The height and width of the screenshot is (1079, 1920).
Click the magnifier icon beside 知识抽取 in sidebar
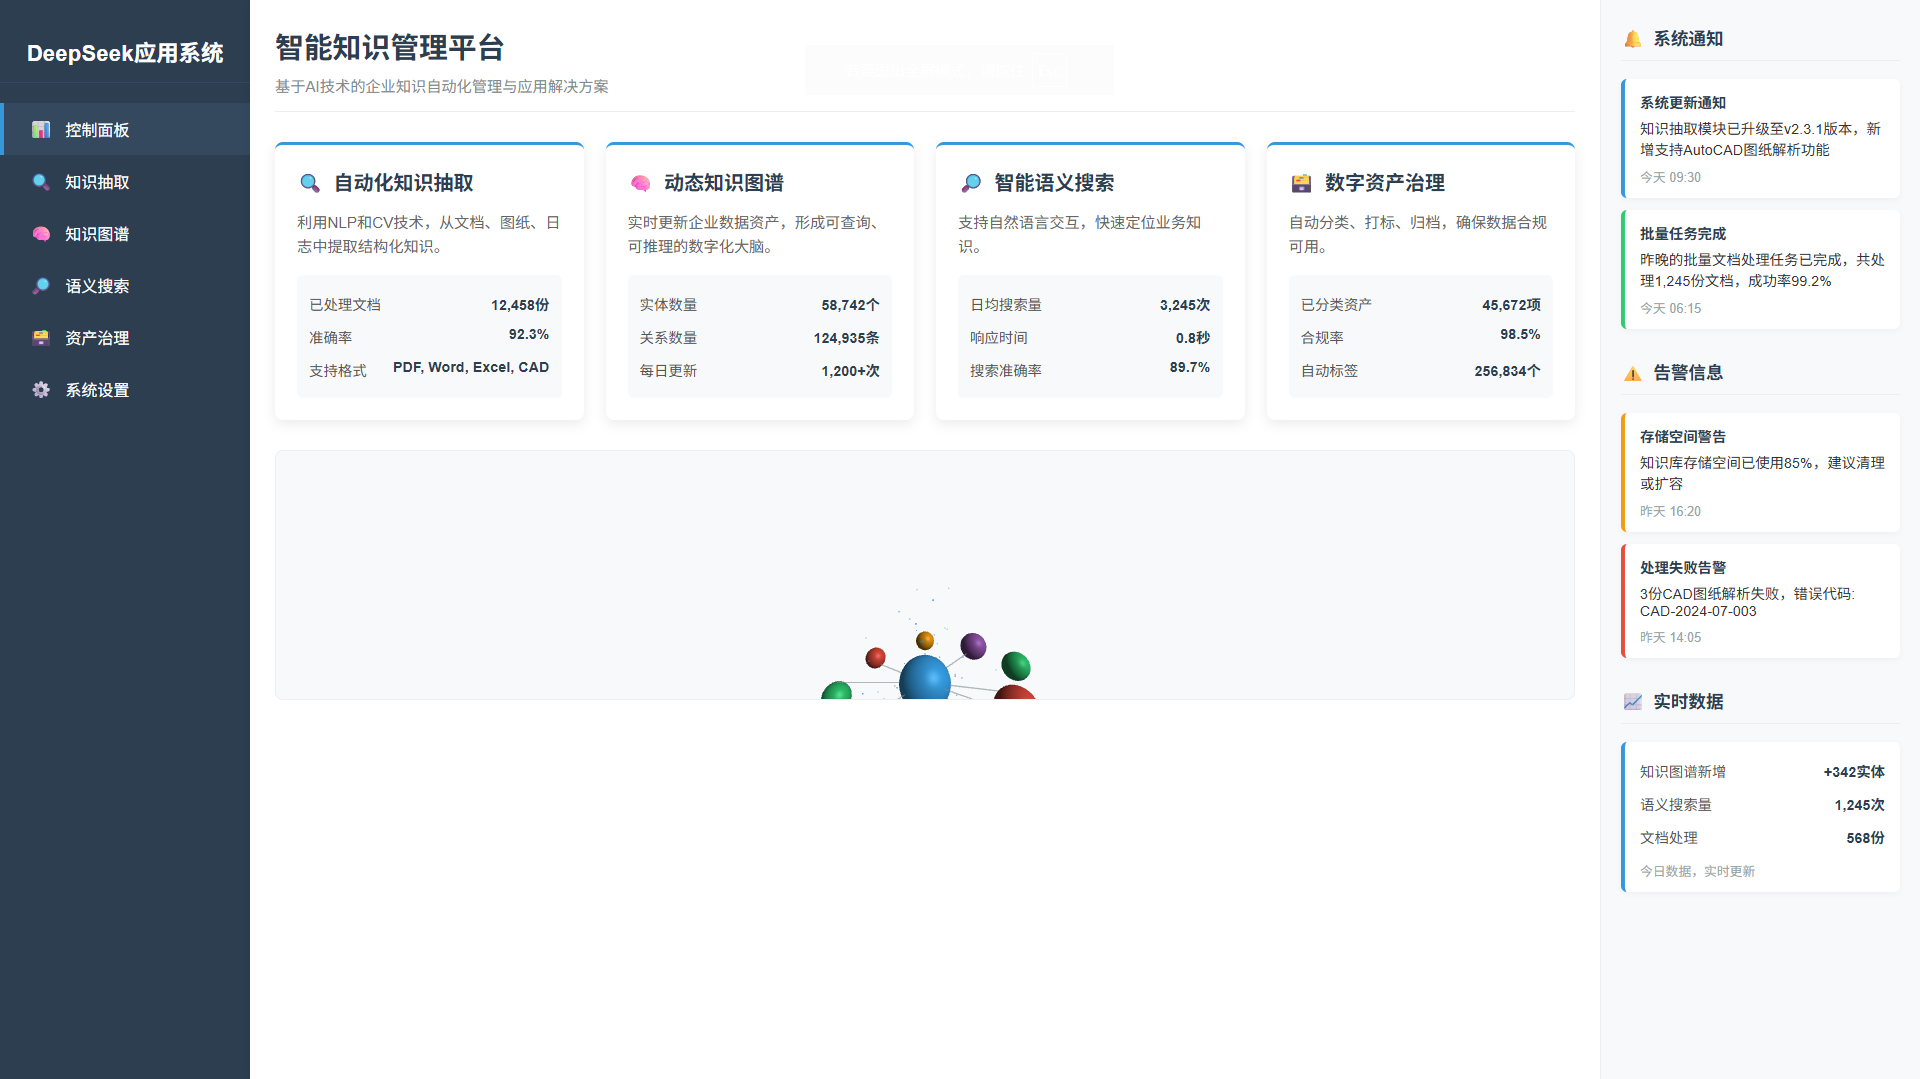[41, 182]
